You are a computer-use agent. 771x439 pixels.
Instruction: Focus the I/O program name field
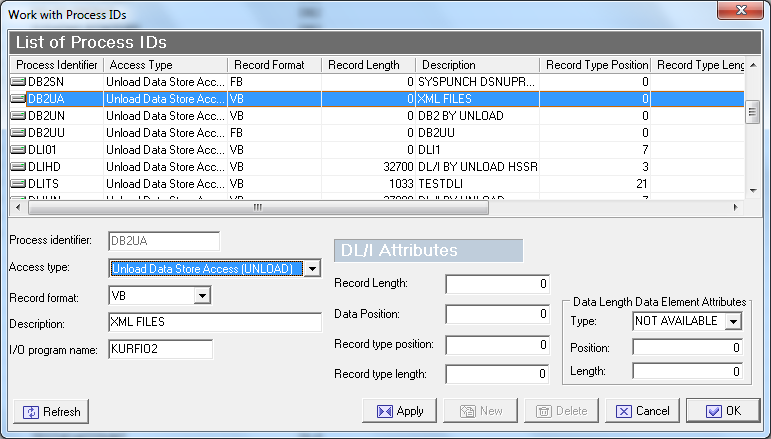click(160, 349)
